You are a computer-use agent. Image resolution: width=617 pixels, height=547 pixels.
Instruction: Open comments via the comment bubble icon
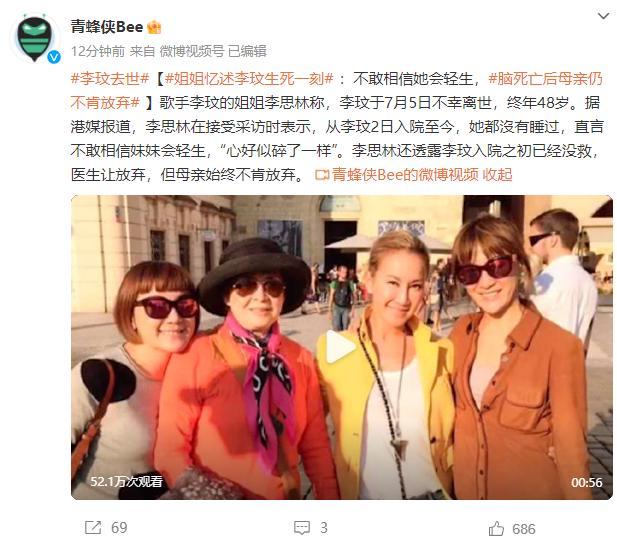click(302, 528)
